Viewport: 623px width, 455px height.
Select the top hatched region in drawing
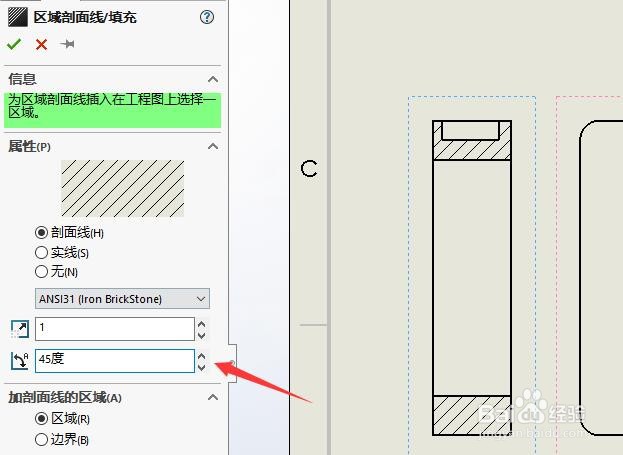coord(472,150)
